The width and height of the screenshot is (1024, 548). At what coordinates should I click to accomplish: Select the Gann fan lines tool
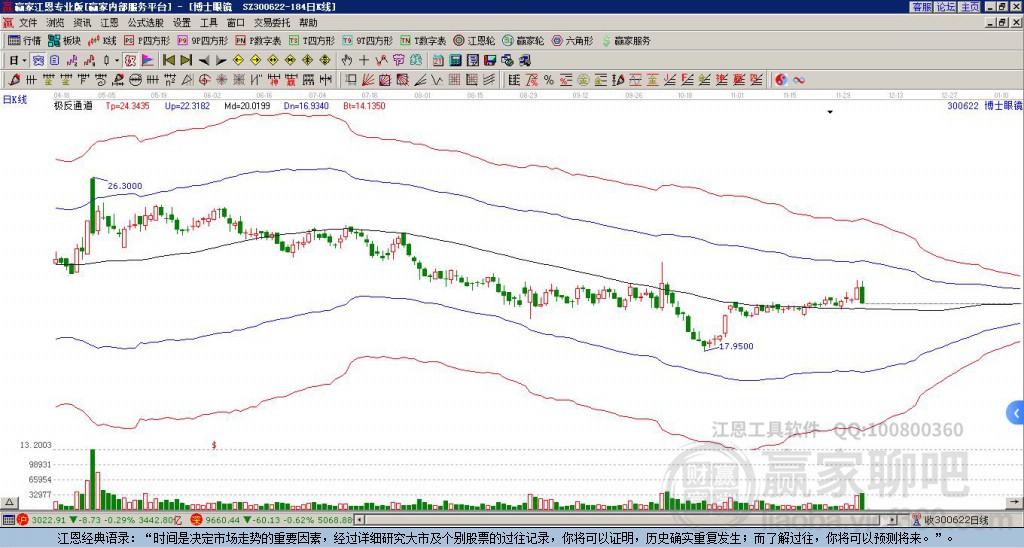(368, 80)
